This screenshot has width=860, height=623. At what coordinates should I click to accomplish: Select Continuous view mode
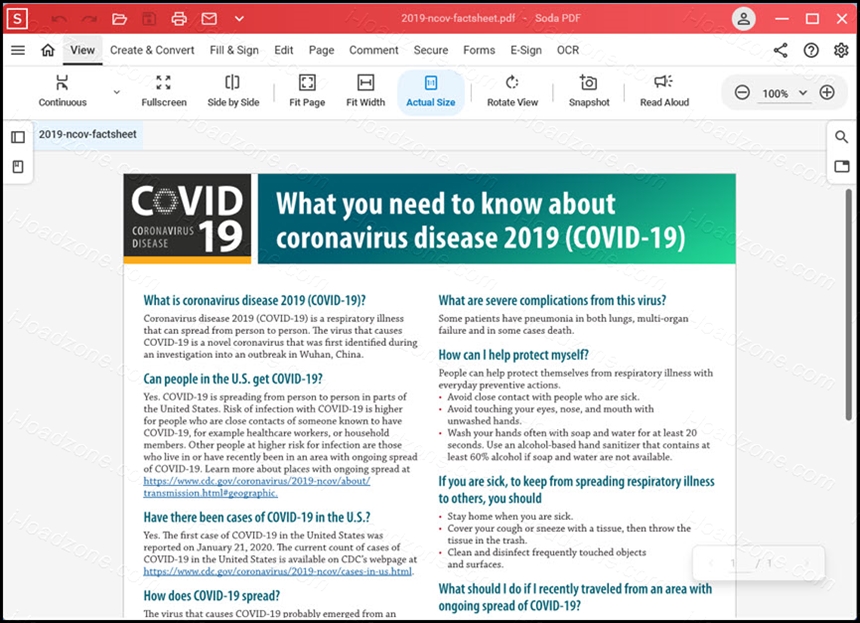click(63, 92)
